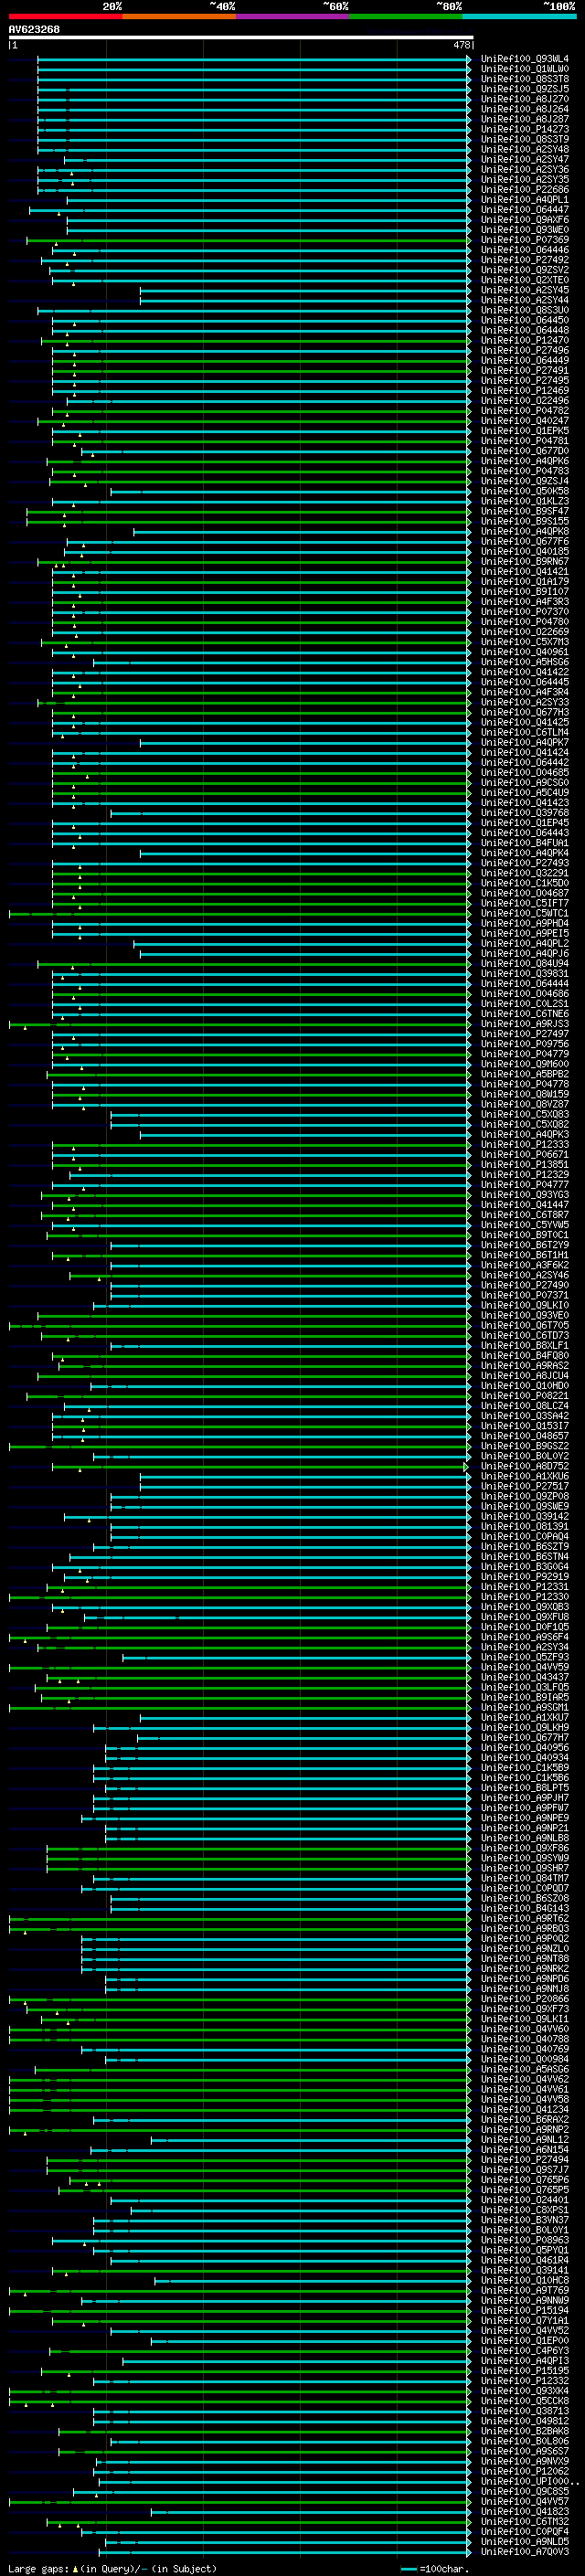This screenshot has height=2576, width=585.
Task: Select hit label UniRef100_A8JCU4
Action: [525, 1376]
